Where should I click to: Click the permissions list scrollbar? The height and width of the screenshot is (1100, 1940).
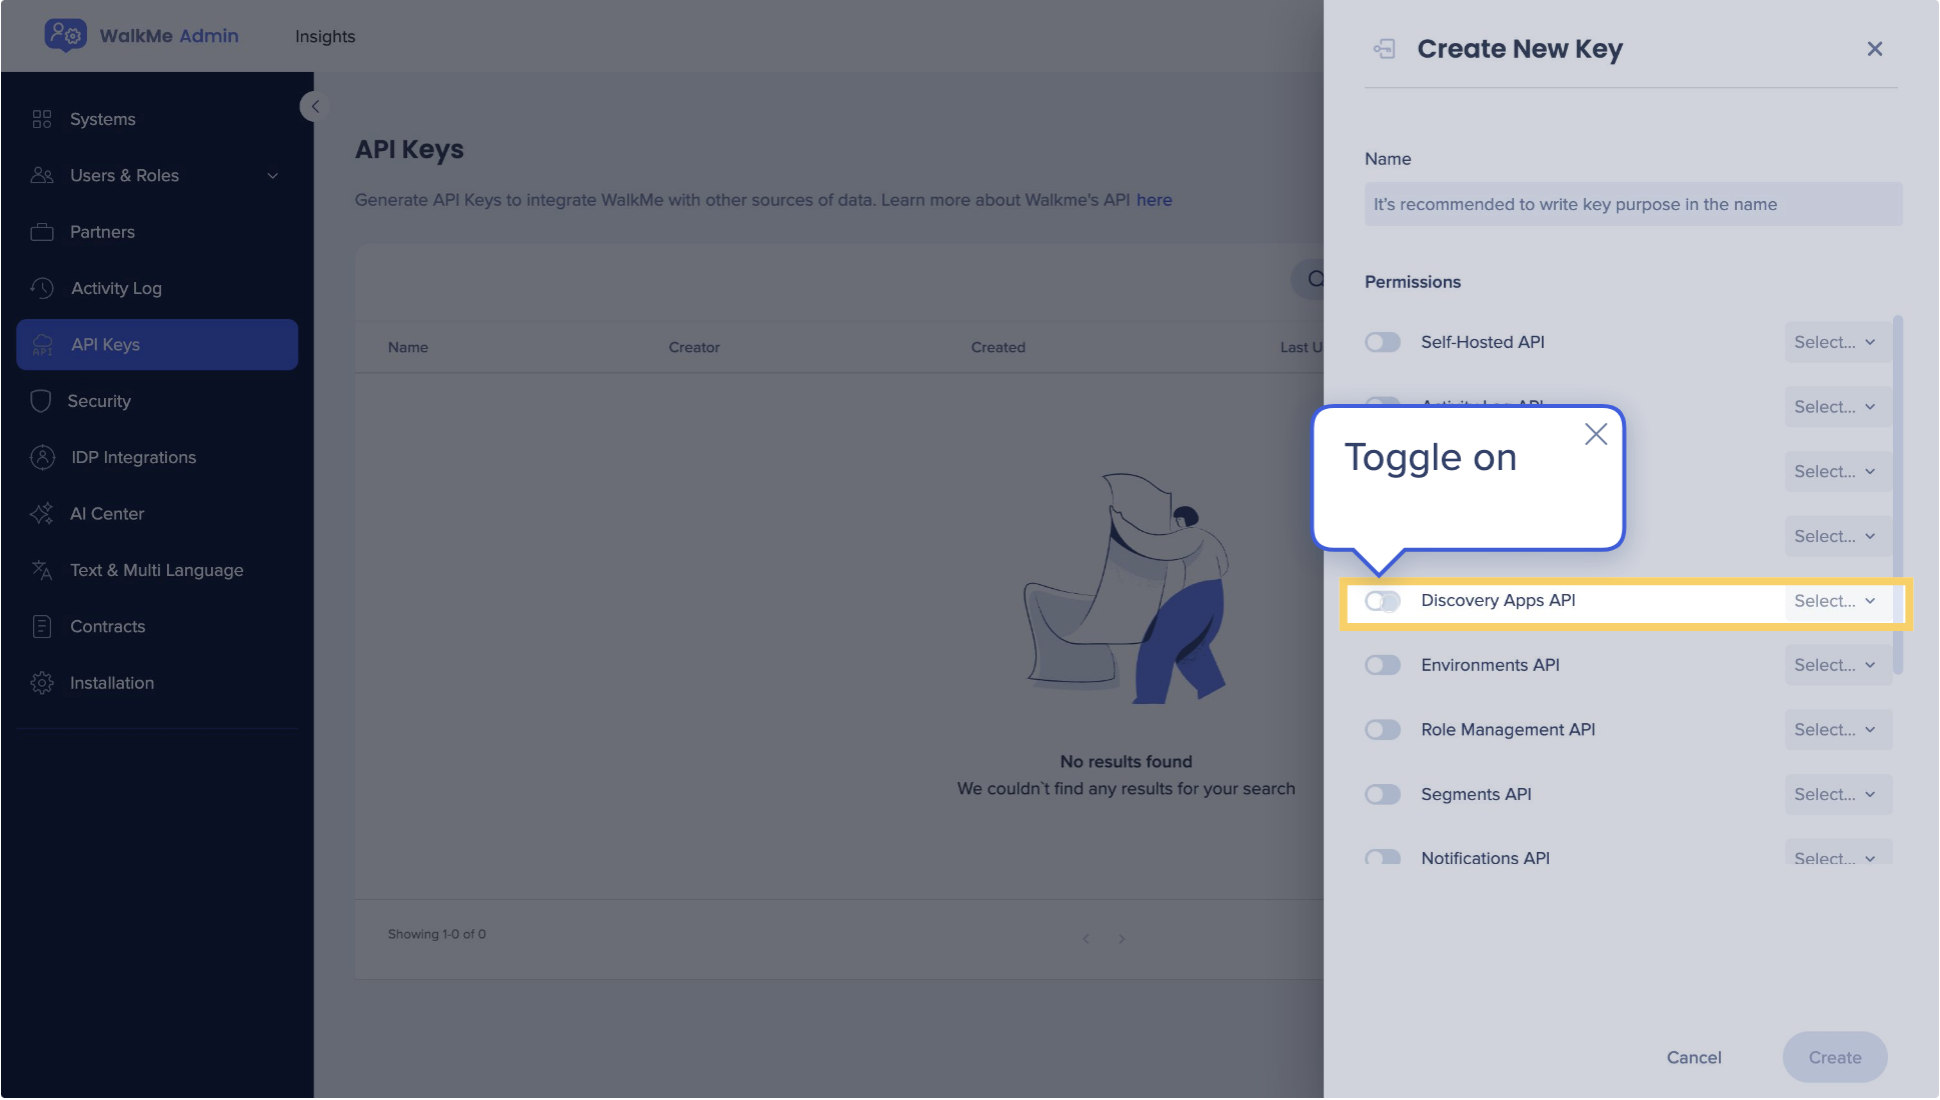coord(1898,495)
